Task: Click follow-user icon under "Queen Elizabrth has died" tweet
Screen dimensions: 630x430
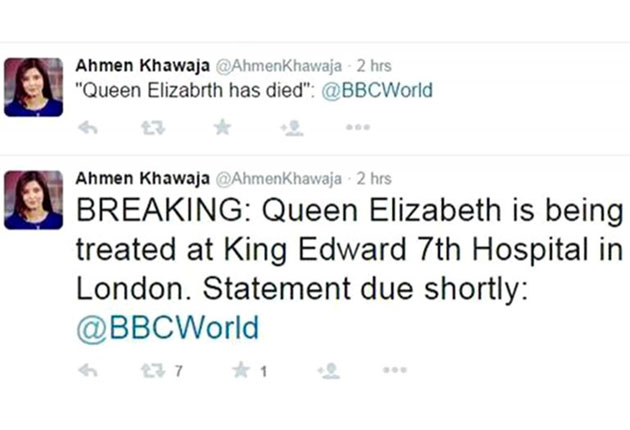Action: [292, 127]
